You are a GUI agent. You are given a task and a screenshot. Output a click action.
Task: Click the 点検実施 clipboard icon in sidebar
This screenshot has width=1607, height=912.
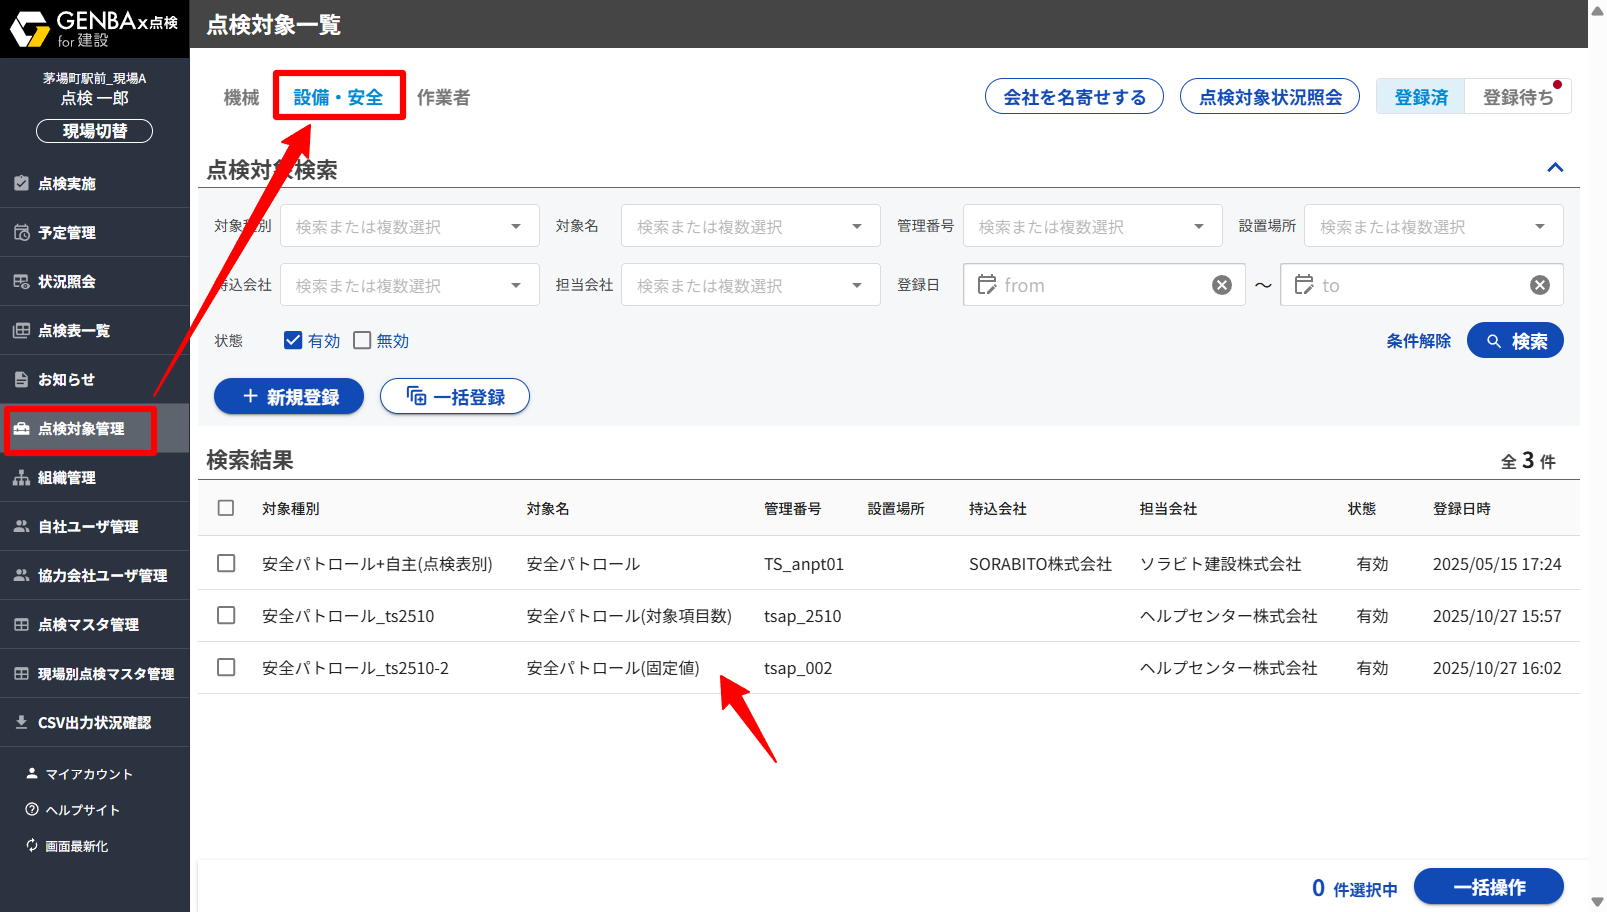click(x=21, y=184)
